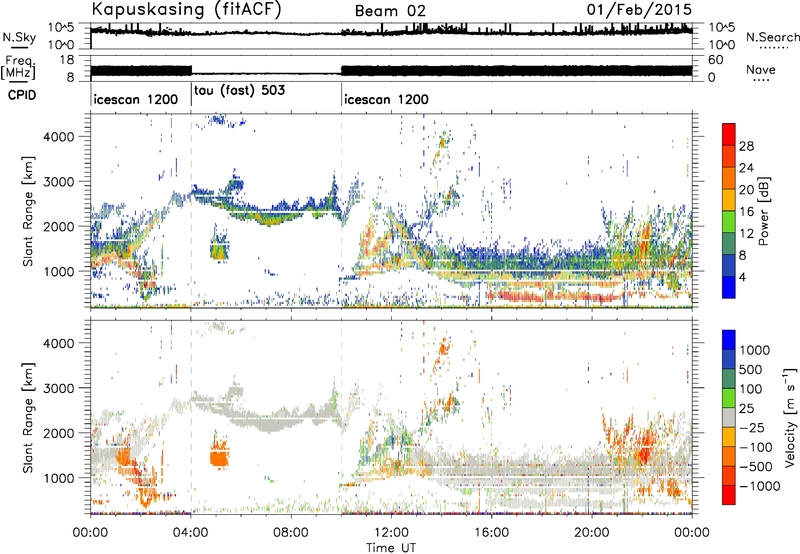Click the velocity scale value '1000'
Viewport: 800px width, 554px height.
(x=754, y=350)
